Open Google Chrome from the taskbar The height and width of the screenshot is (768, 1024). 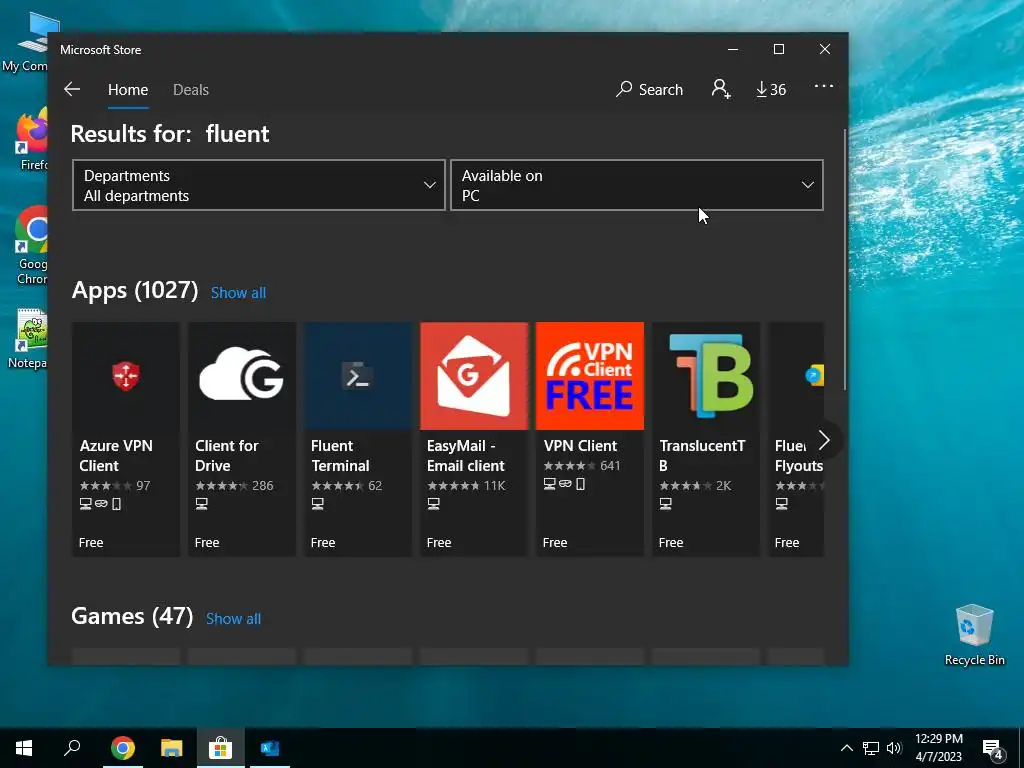[123, 748]
